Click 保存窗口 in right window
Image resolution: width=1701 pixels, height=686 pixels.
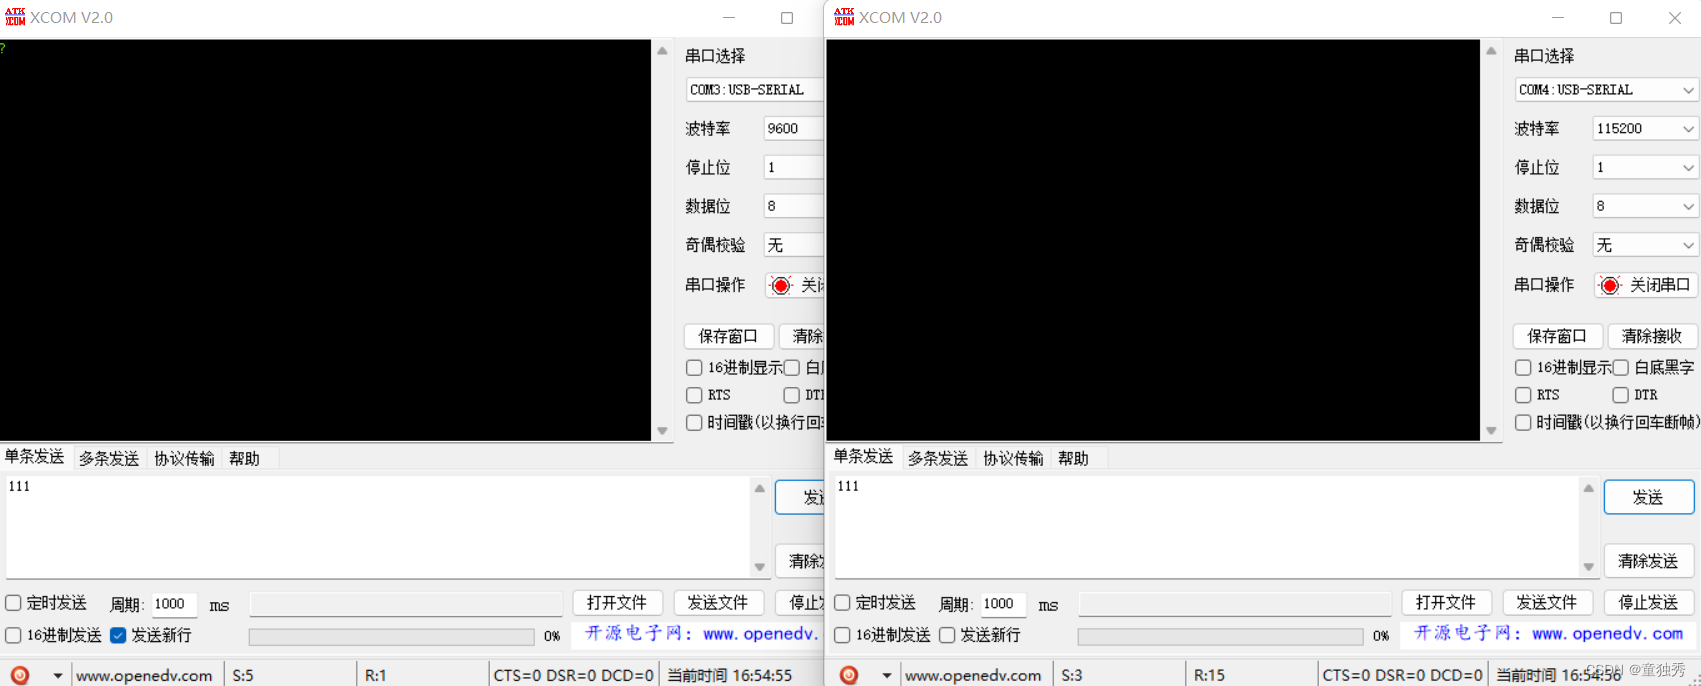(1557, 336)
